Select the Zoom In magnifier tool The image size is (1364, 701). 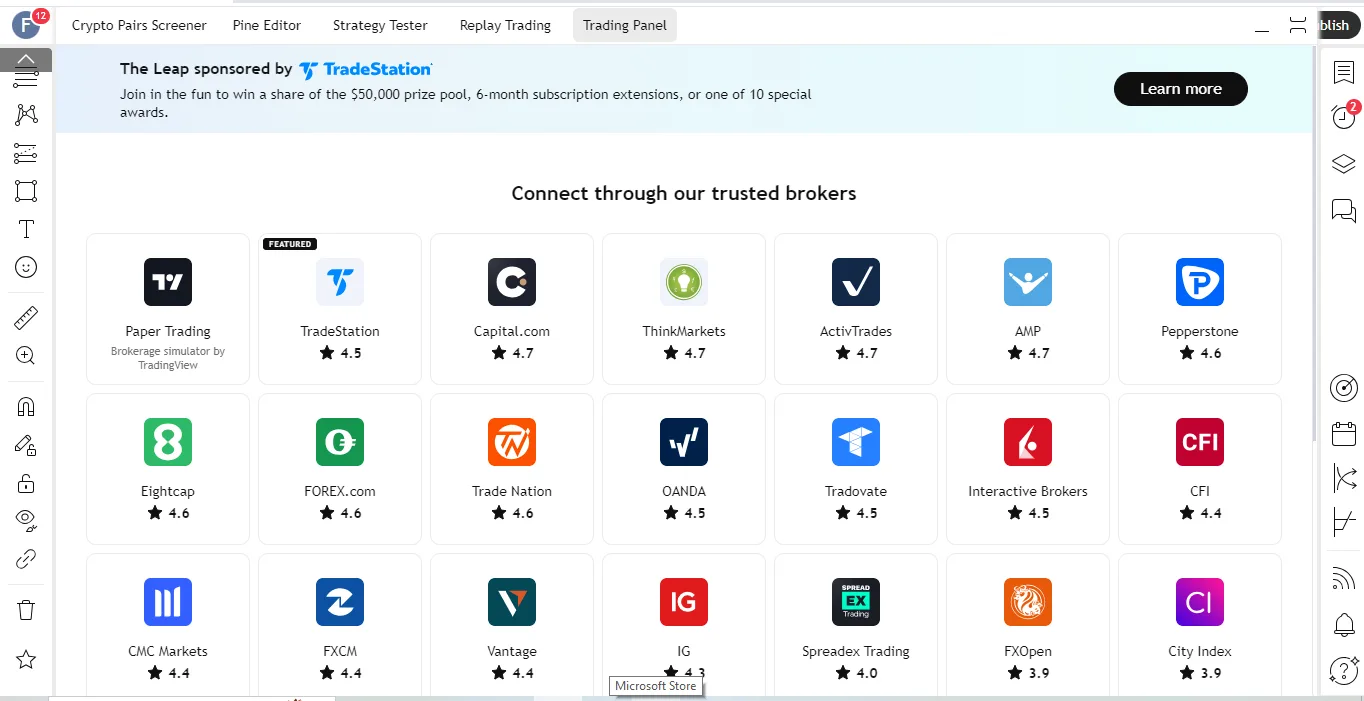pos(26,356)
